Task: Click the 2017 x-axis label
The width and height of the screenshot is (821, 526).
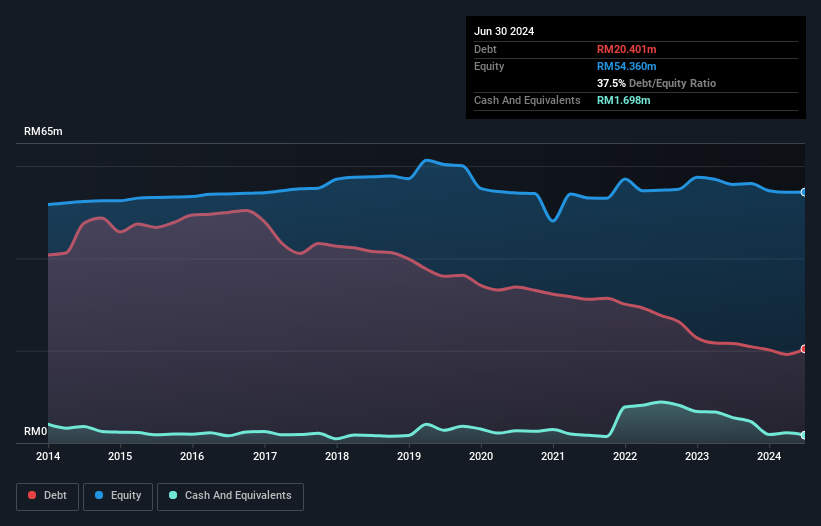Action: pyautogui.click(x=265, y=456)
